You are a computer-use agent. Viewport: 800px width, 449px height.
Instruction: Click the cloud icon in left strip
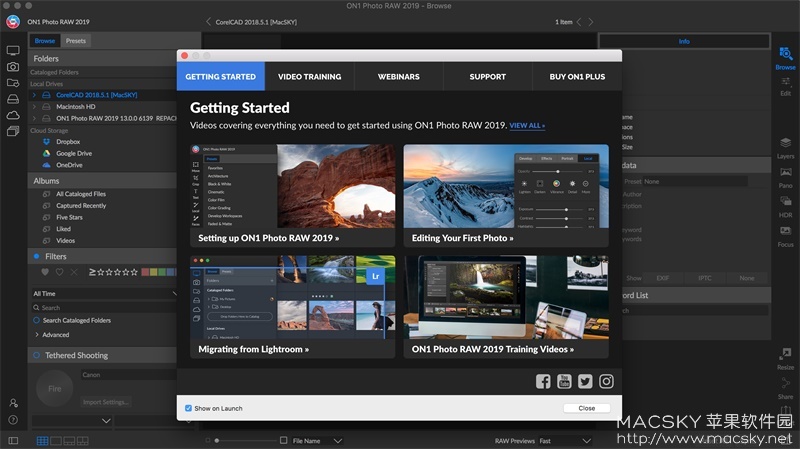point(13,115)
